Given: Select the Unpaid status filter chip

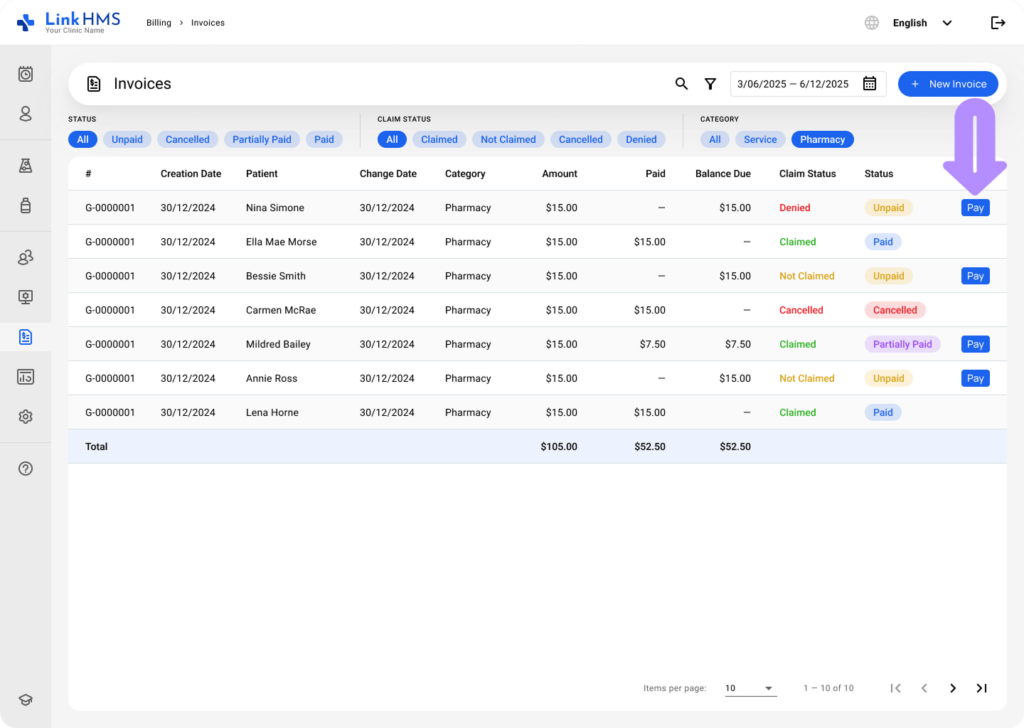Looking at the screenshot, I should point(127,139).
